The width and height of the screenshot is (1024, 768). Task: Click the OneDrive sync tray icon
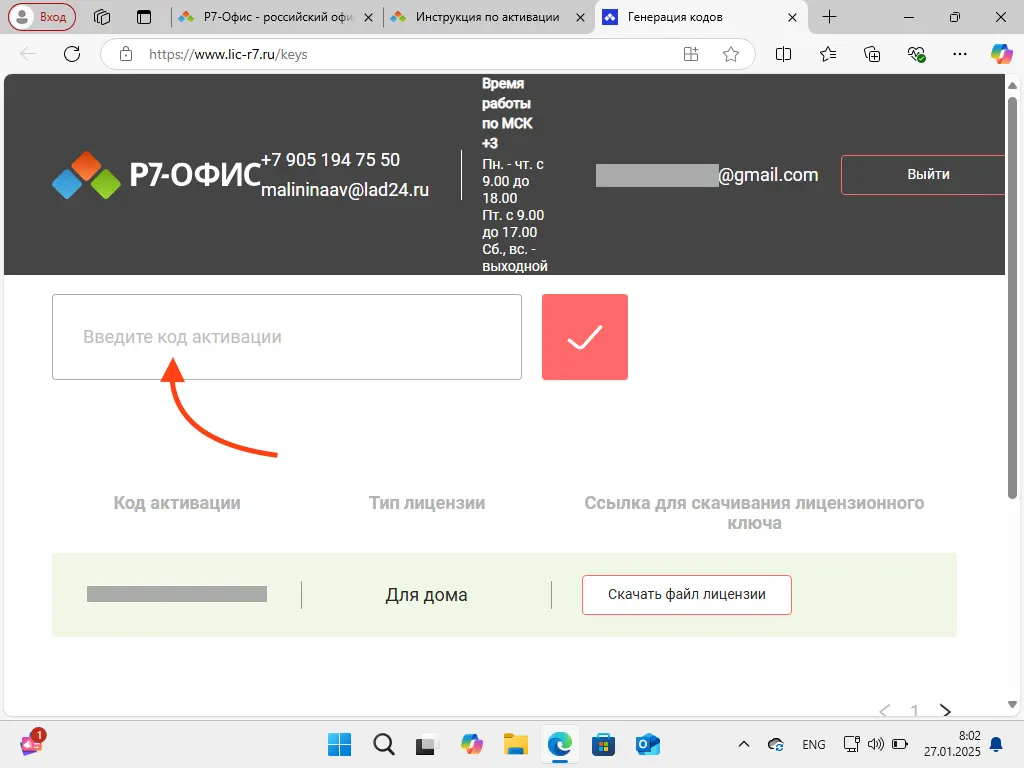coord(776,744)
